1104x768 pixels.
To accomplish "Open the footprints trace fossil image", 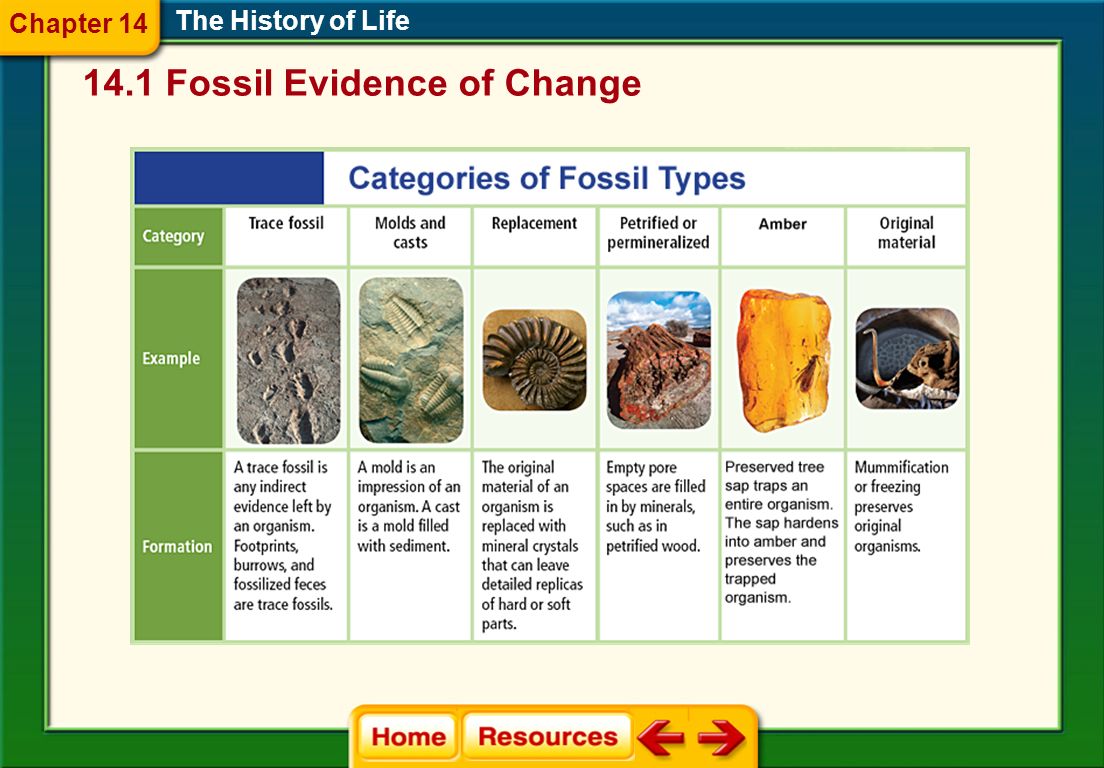I will pyautogui.click(x=288, y=360).
